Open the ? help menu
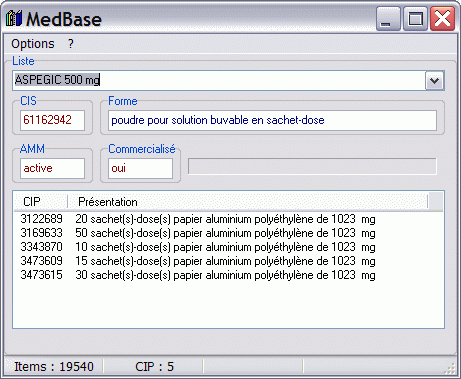This screenshot has width=461, height=379. 70,44
